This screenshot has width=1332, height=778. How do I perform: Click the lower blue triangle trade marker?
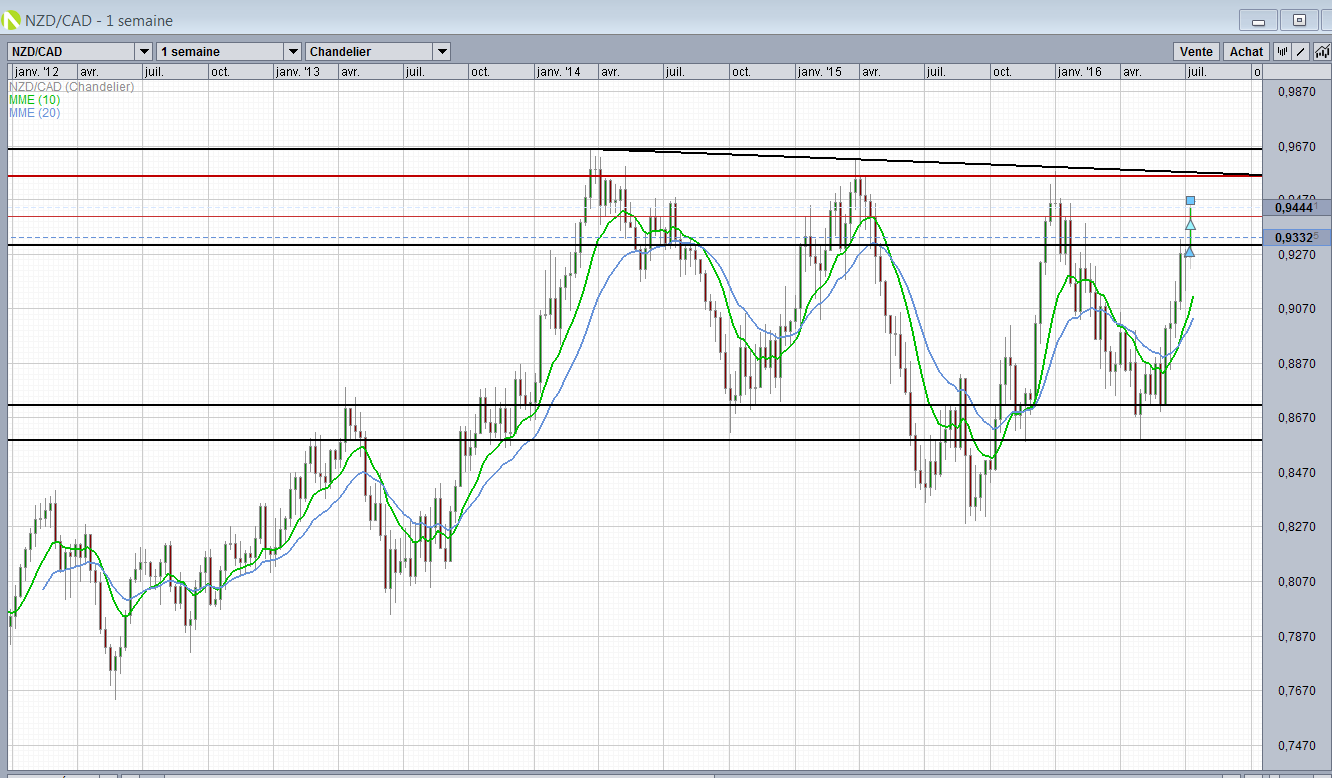tap(1189, 250)
